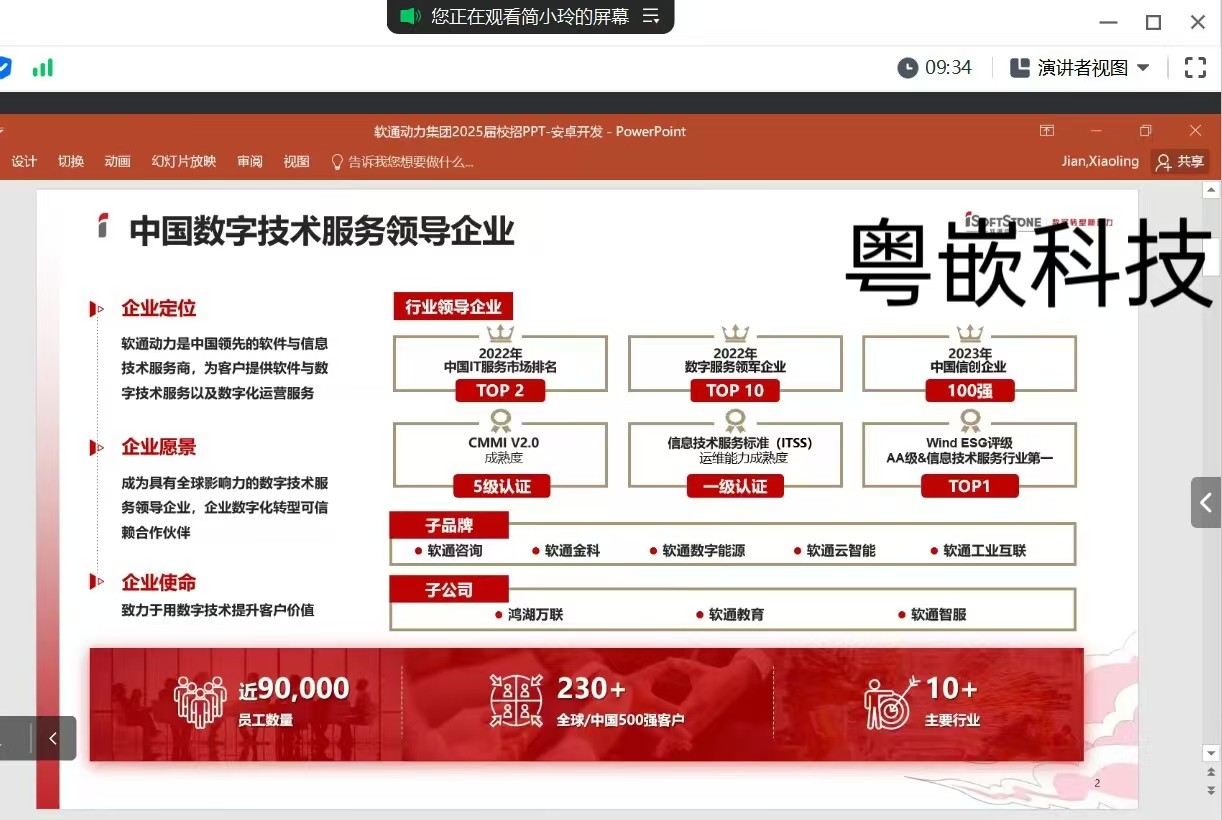Click the 演讲者视图 layout icon
This screenshot has height=820, width=1222.
point(1020,68)
